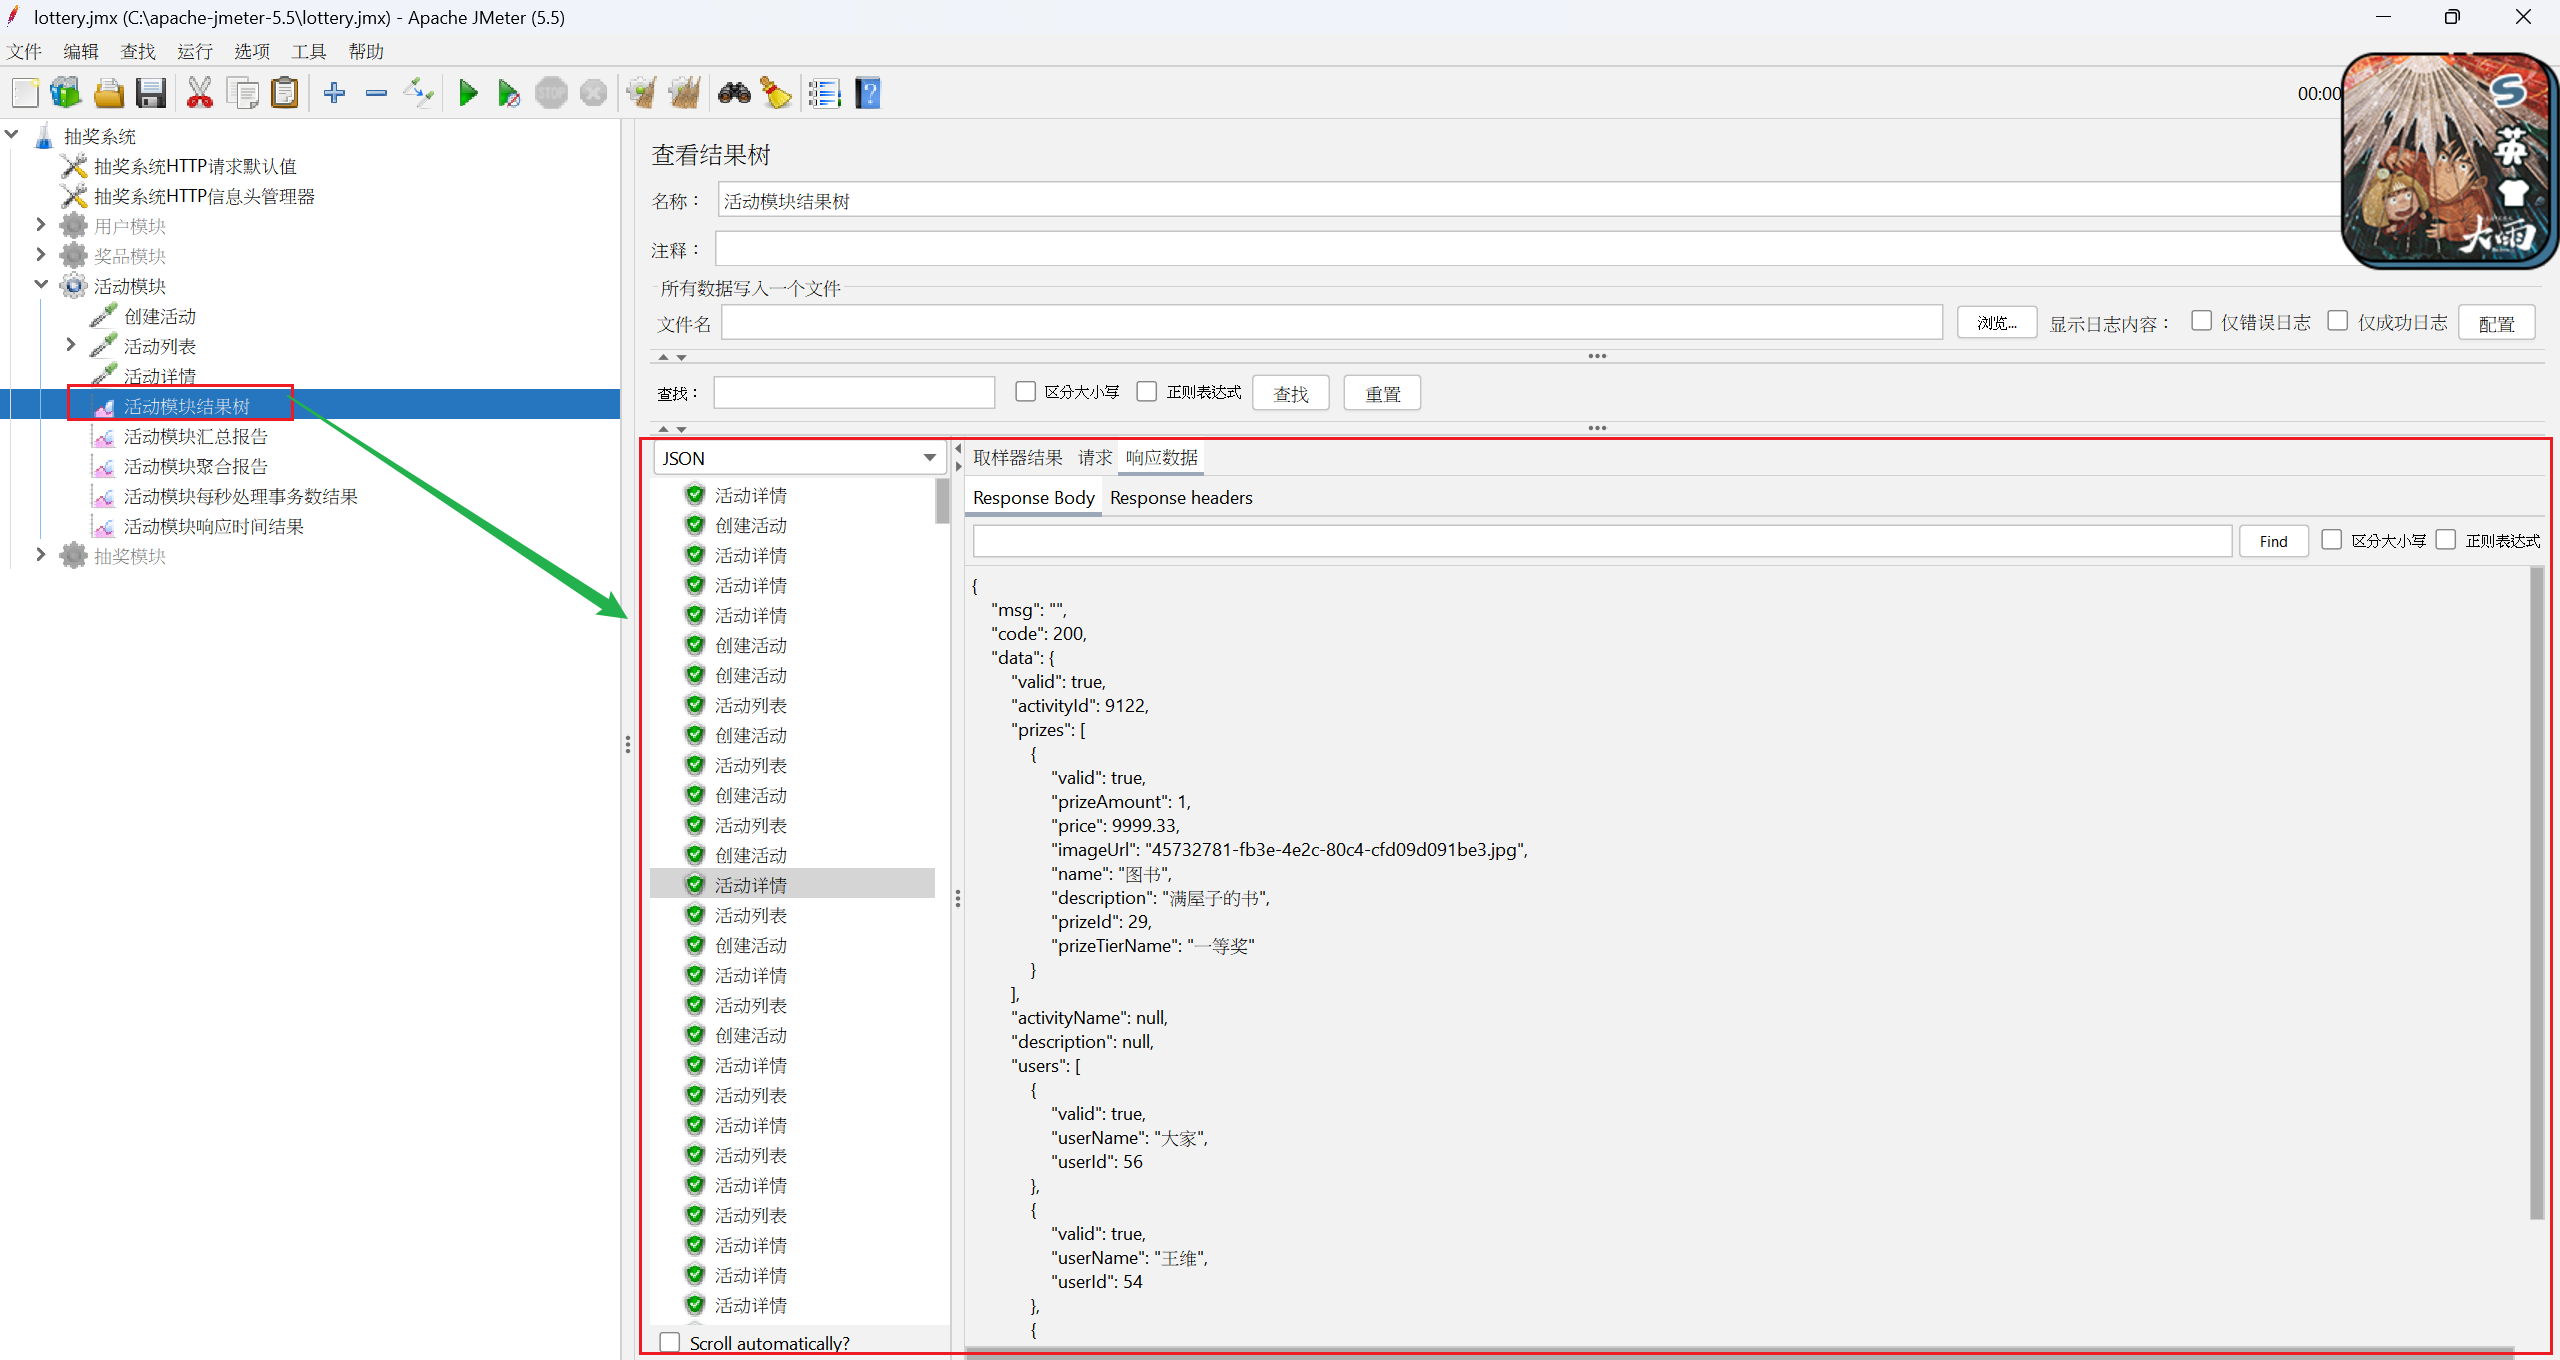Click the binoculars Search icon

[x=734, y=94]
